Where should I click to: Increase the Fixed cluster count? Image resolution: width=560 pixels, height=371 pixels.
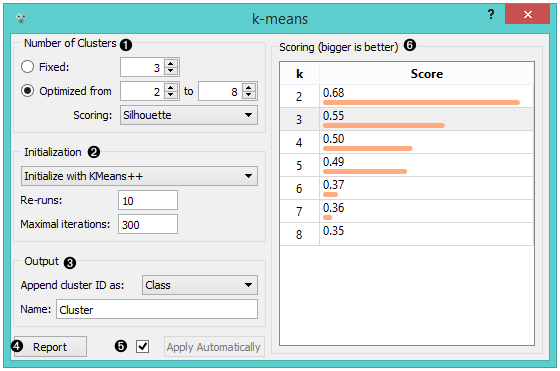point(171,63)
